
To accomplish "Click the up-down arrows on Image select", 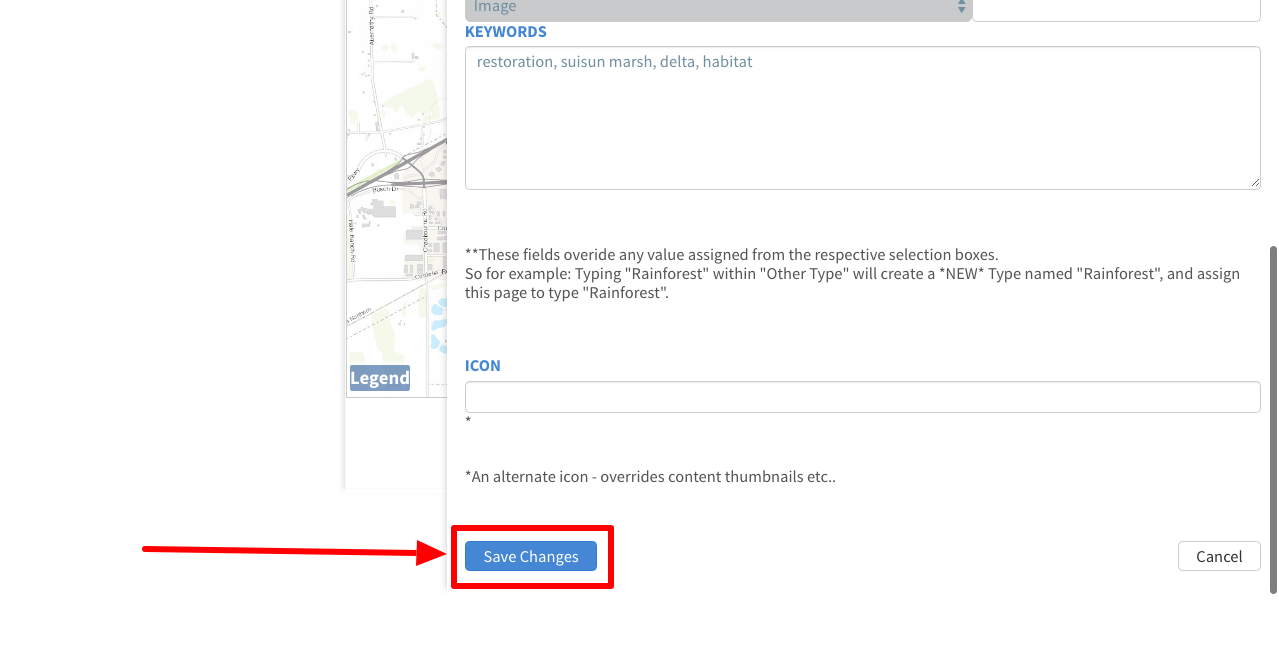I will point(961,8).
